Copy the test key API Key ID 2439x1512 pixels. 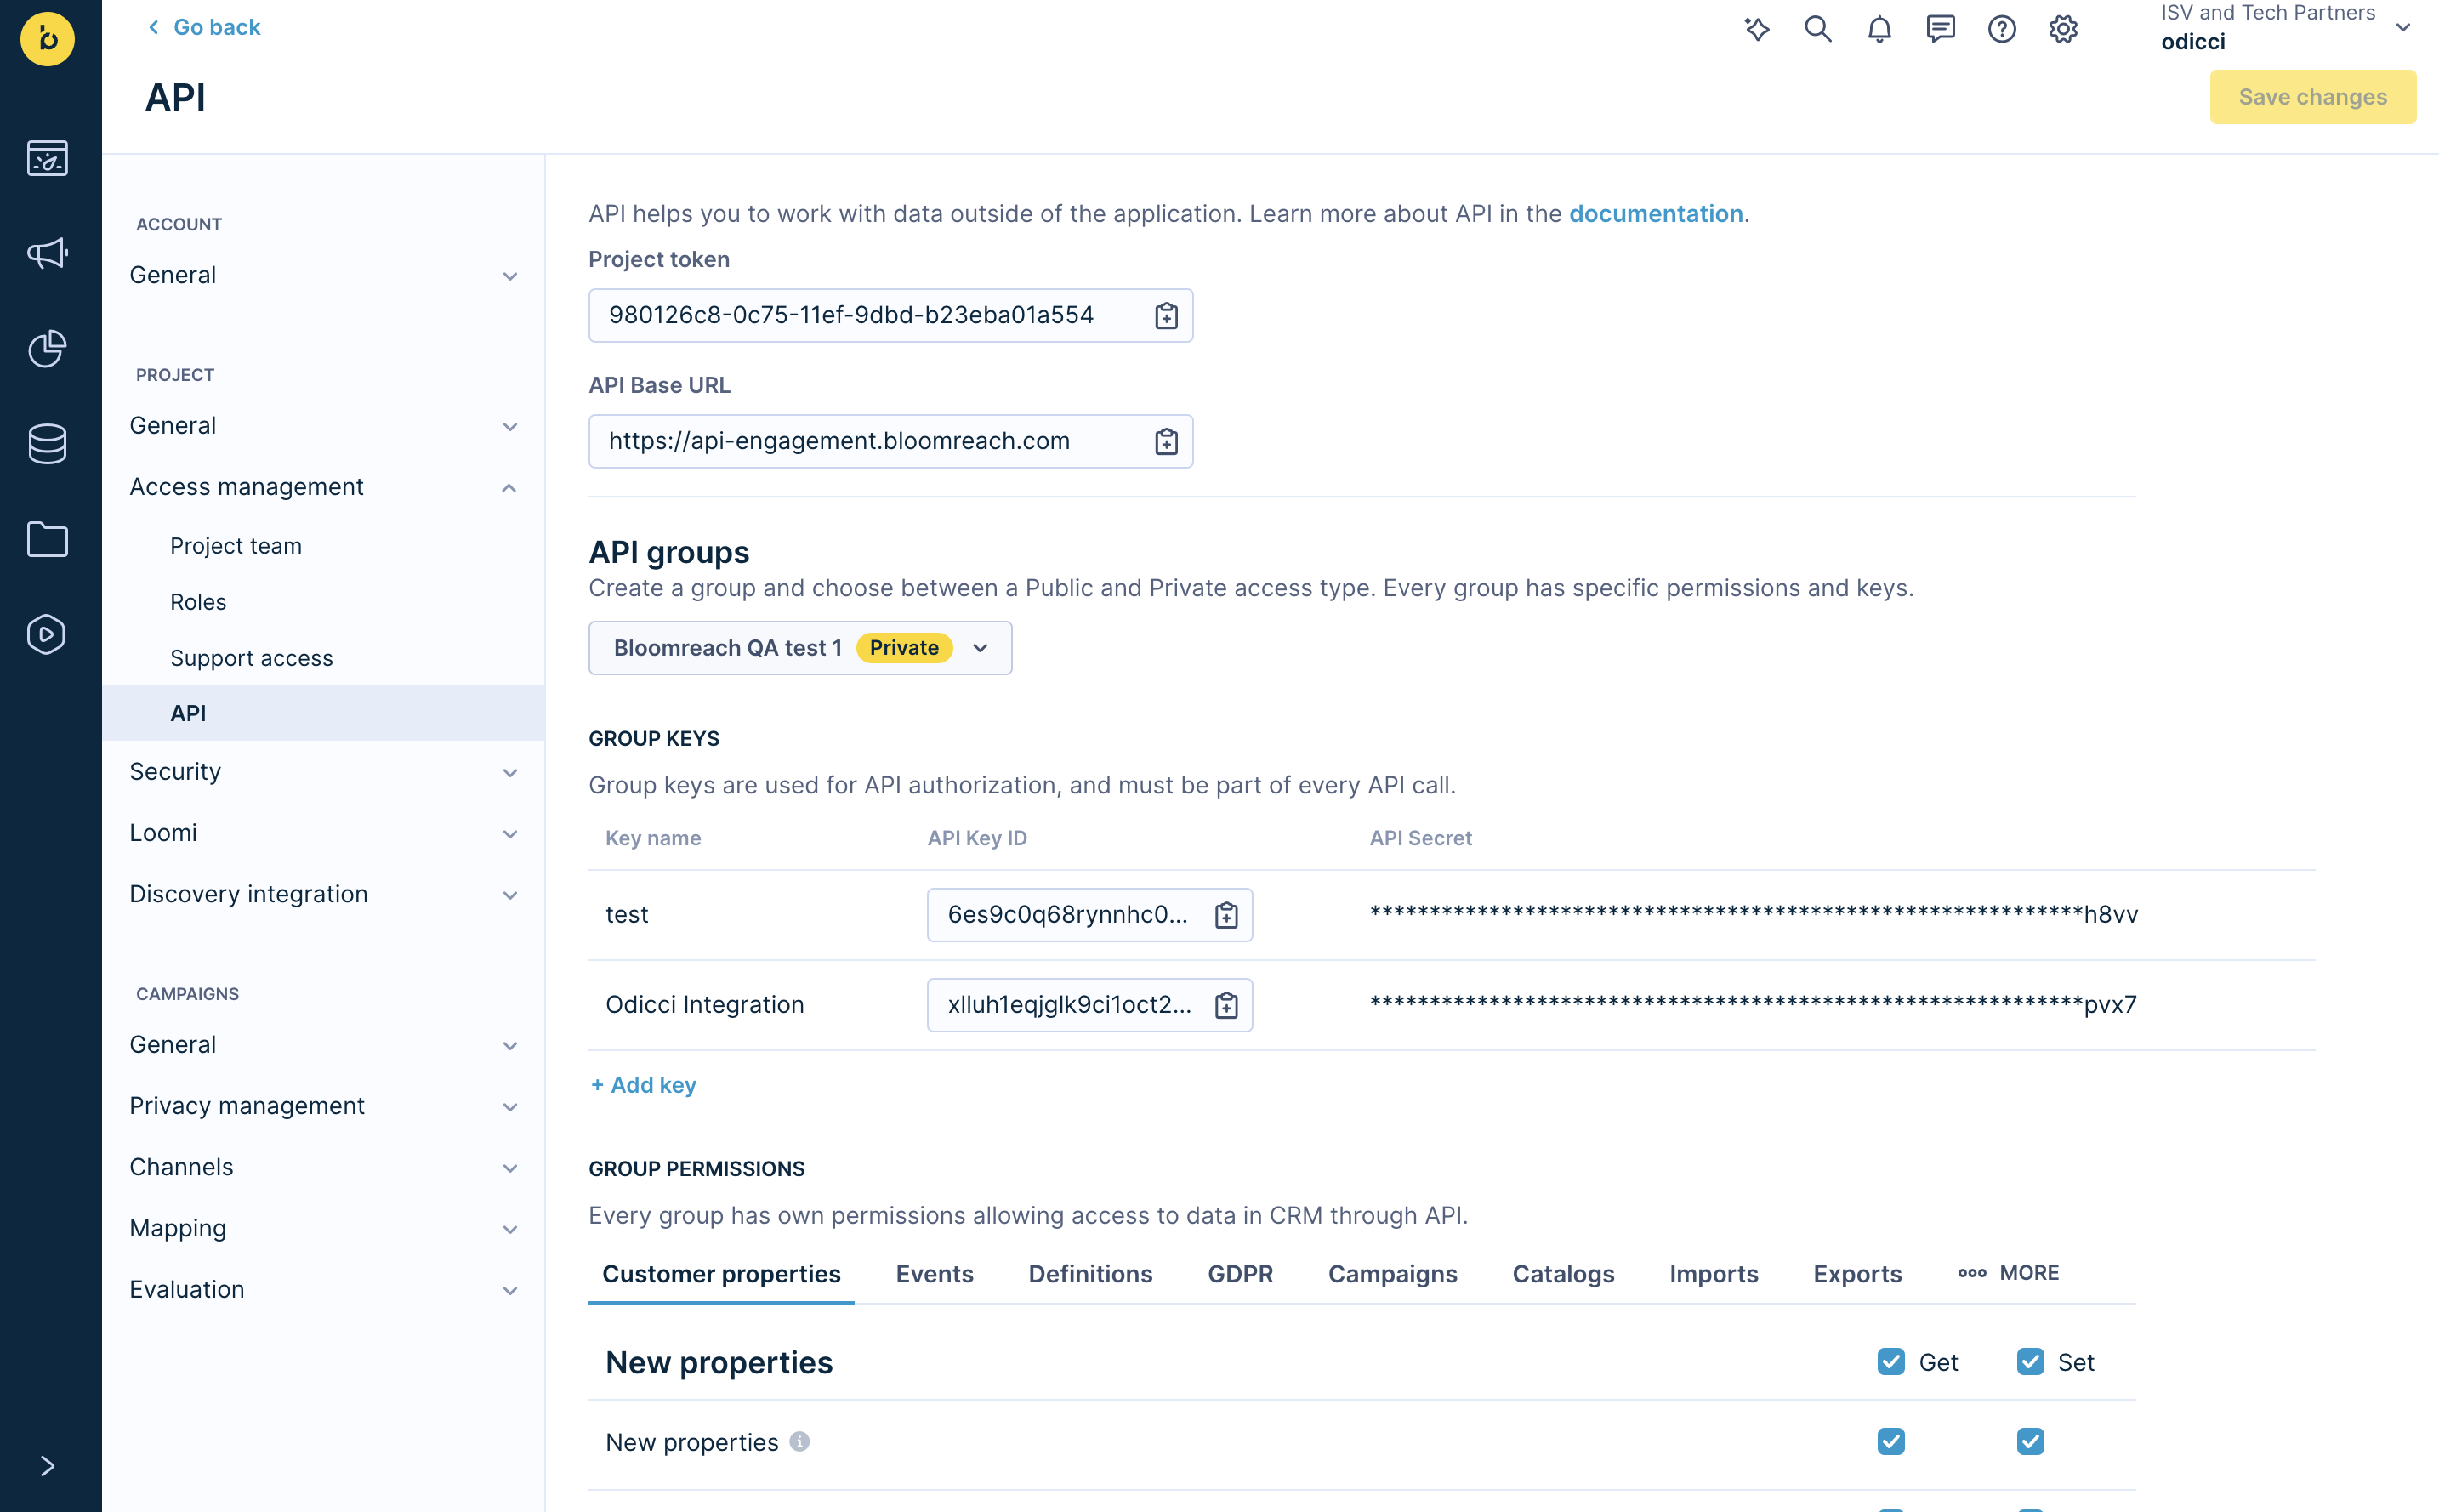[x=1226, y=915]
